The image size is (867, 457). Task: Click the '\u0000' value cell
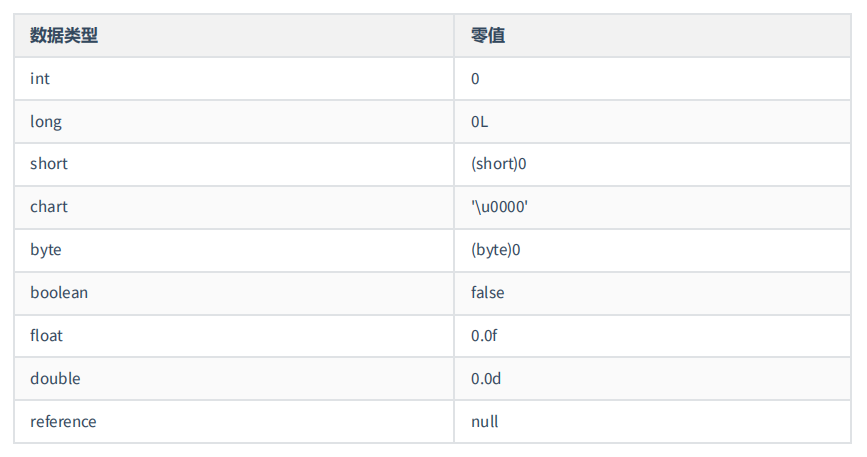coord(652,207)
